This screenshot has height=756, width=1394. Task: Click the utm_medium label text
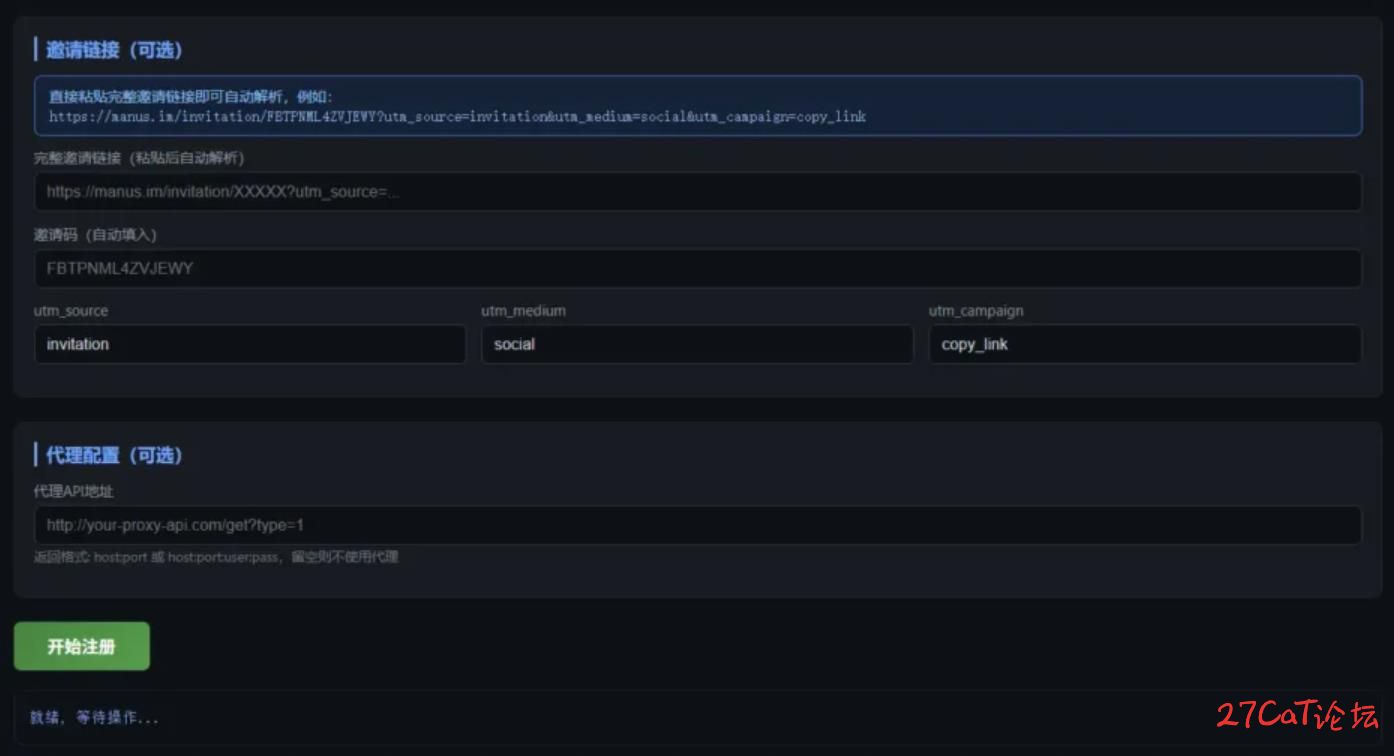point(523,311)
